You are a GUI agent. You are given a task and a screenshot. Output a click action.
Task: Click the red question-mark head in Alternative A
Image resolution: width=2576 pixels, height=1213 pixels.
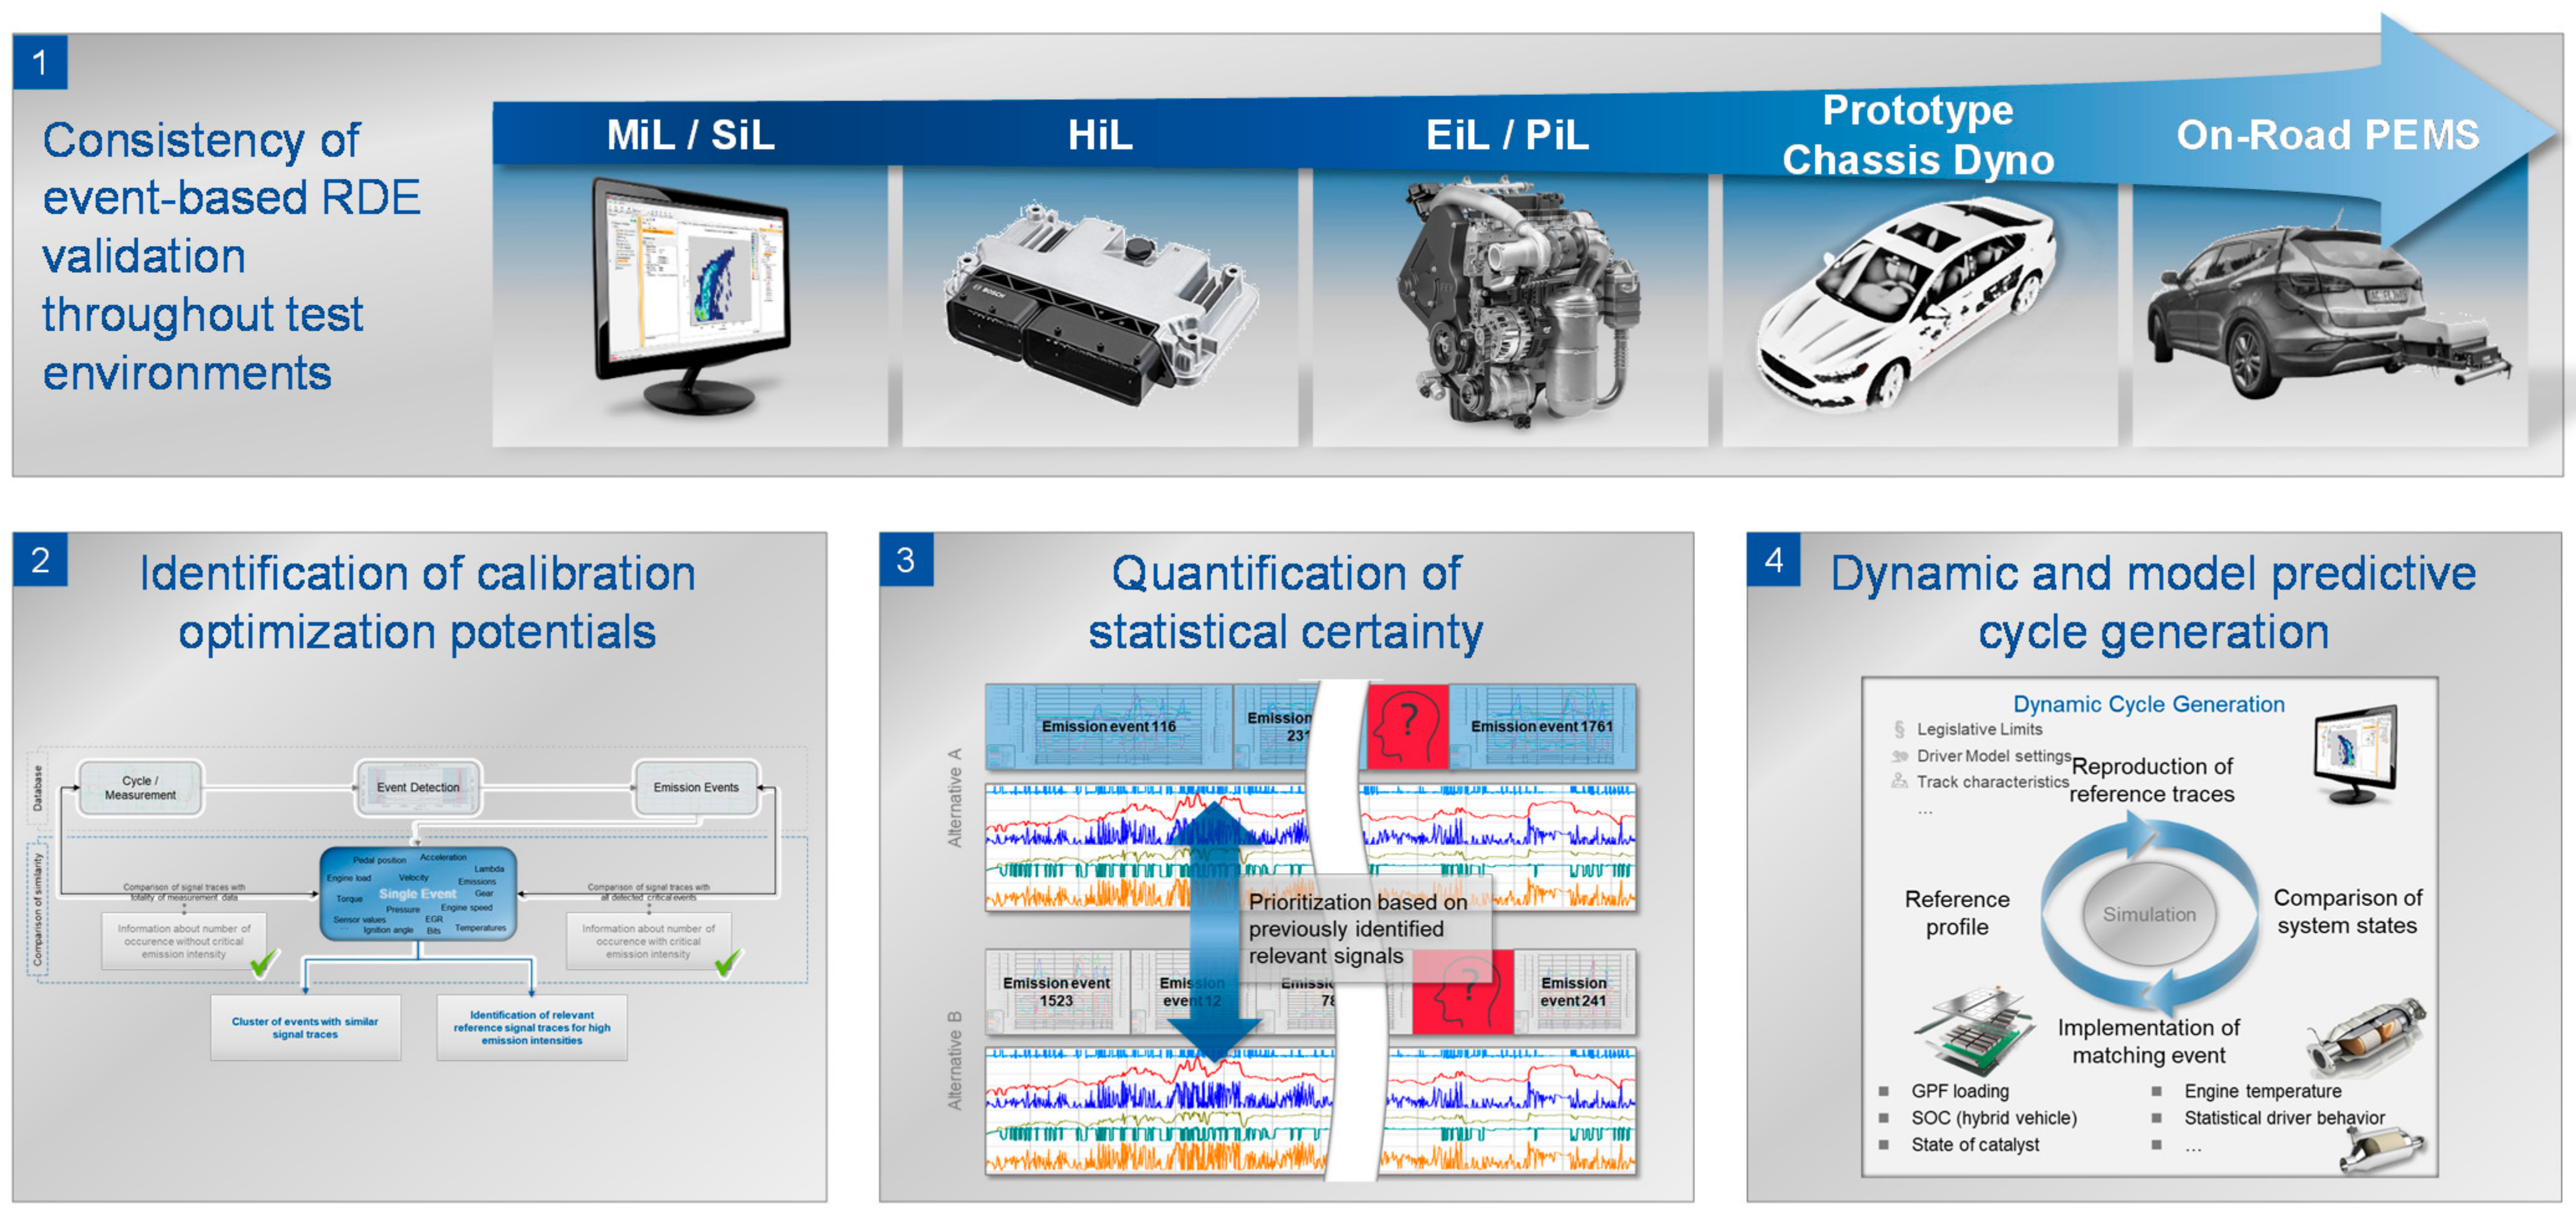(1407, 727)
